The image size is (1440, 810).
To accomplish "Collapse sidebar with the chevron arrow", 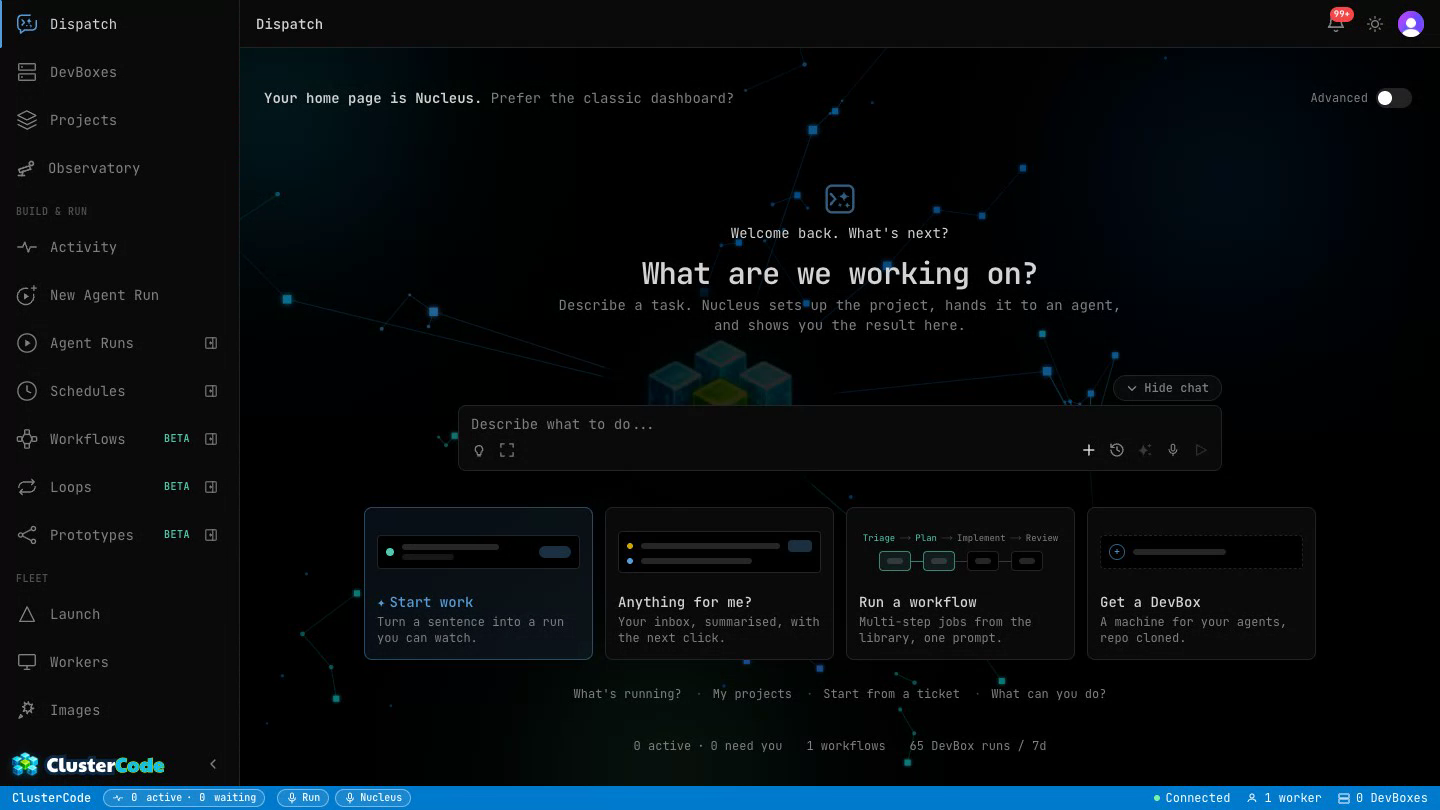I will click(x=213, y=764).
